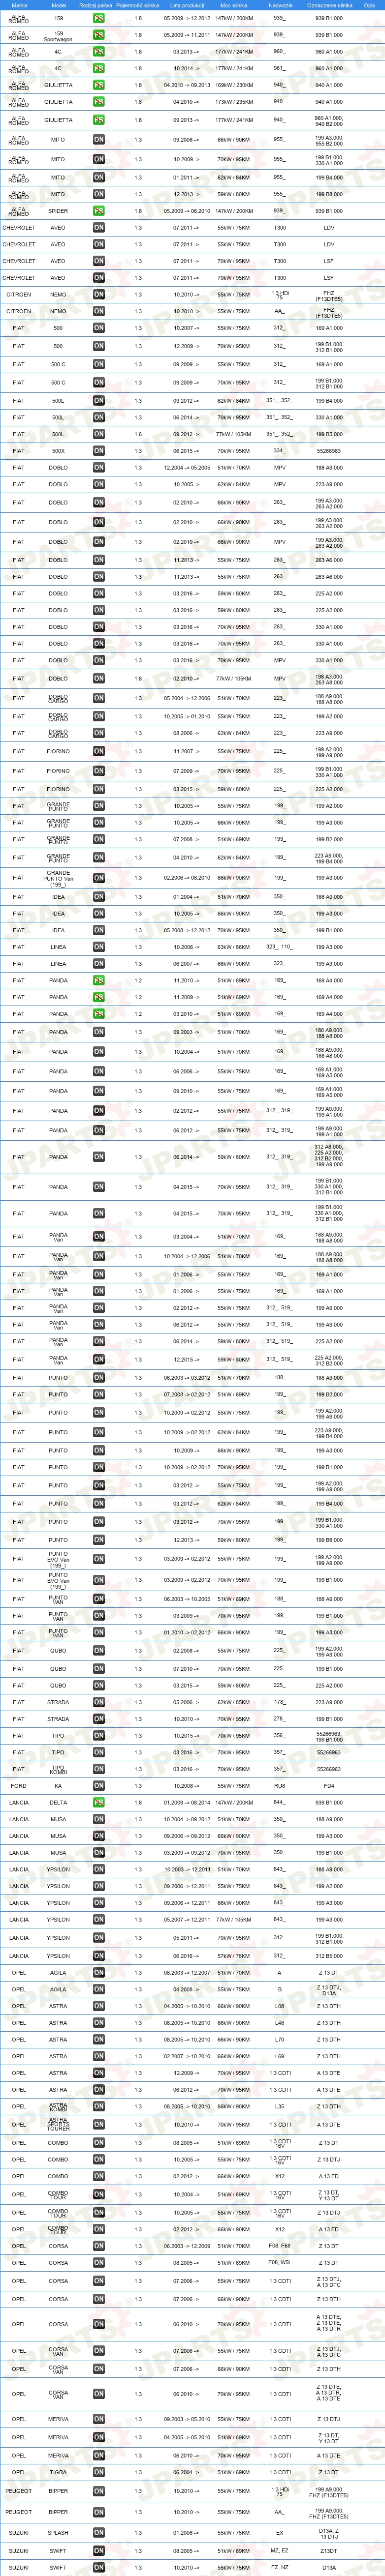385x2576 pixels.
Task: Click the 356_ body cell in Tipo row
Action: 280,1736
